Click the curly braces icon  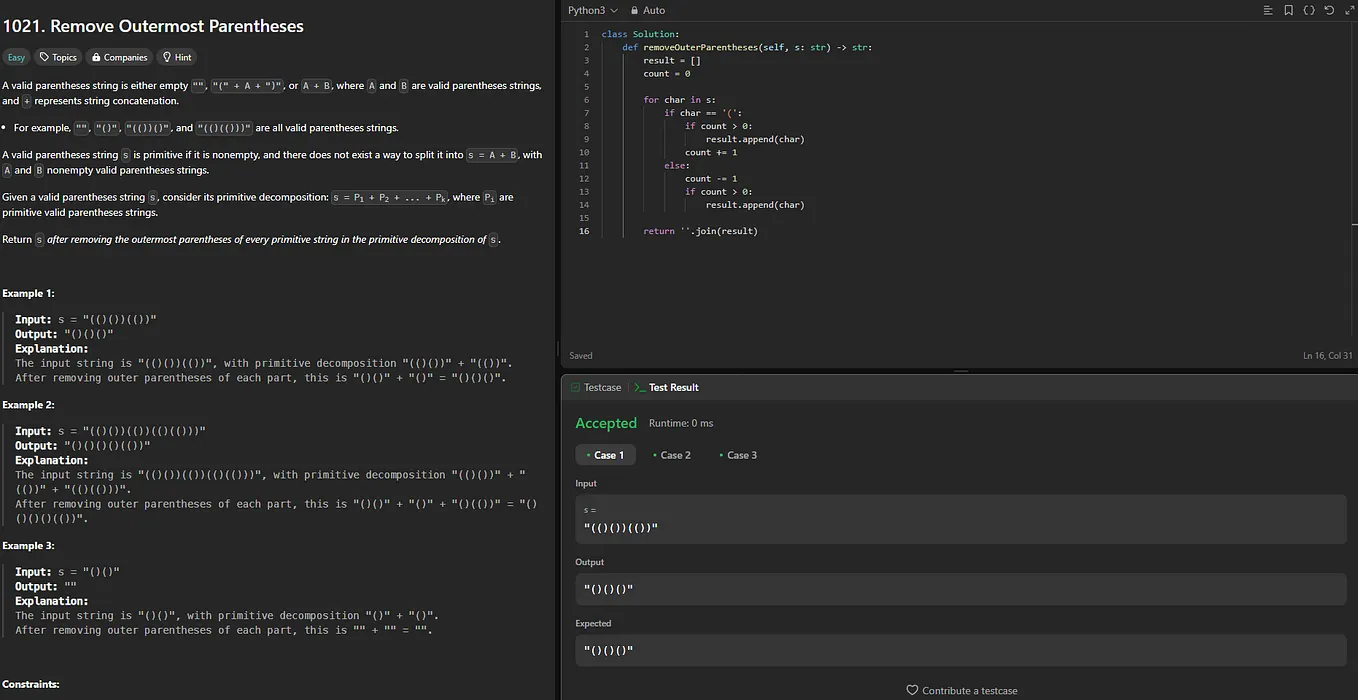(x=1309, y=10)
